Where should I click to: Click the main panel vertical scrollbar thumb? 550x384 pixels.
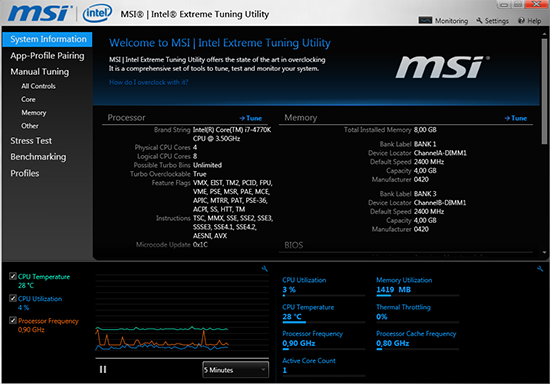click(x=544, y=91)
